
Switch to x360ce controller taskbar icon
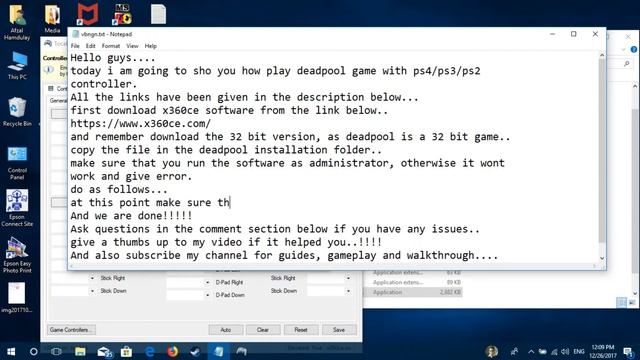pos(242,351)
